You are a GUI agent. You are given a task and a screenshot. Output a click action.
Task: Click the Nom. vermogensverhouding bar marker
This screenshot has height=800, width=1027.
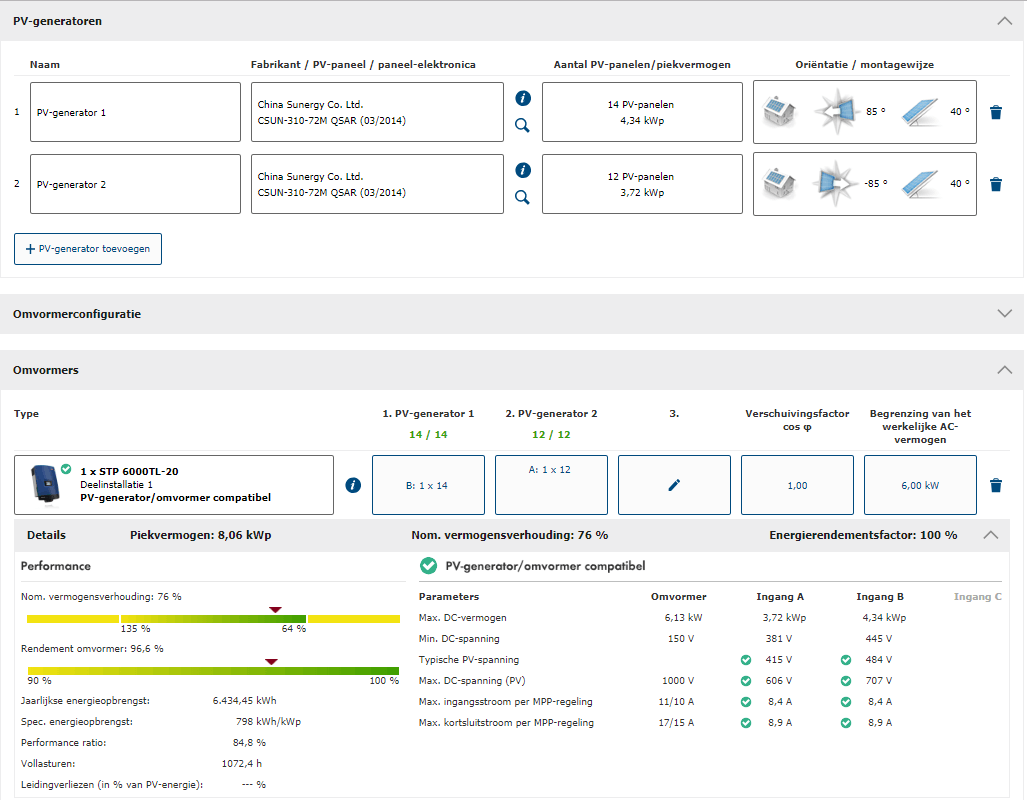[x=276, y=609]
